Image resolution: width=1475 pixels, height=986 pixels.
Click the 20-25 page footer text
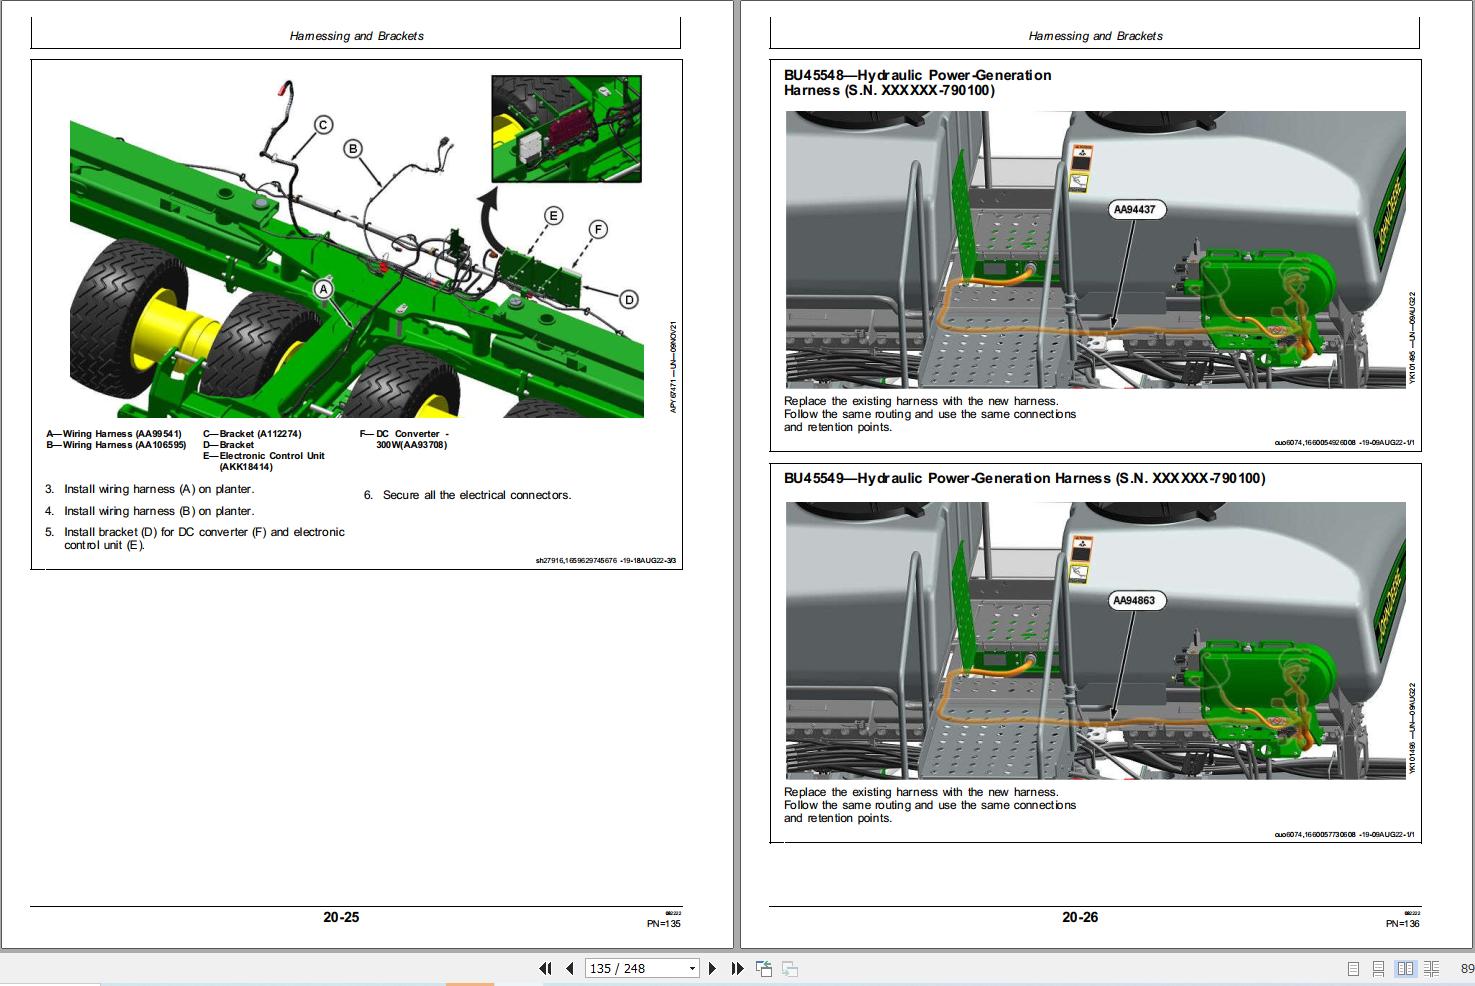tap(341, 916)
